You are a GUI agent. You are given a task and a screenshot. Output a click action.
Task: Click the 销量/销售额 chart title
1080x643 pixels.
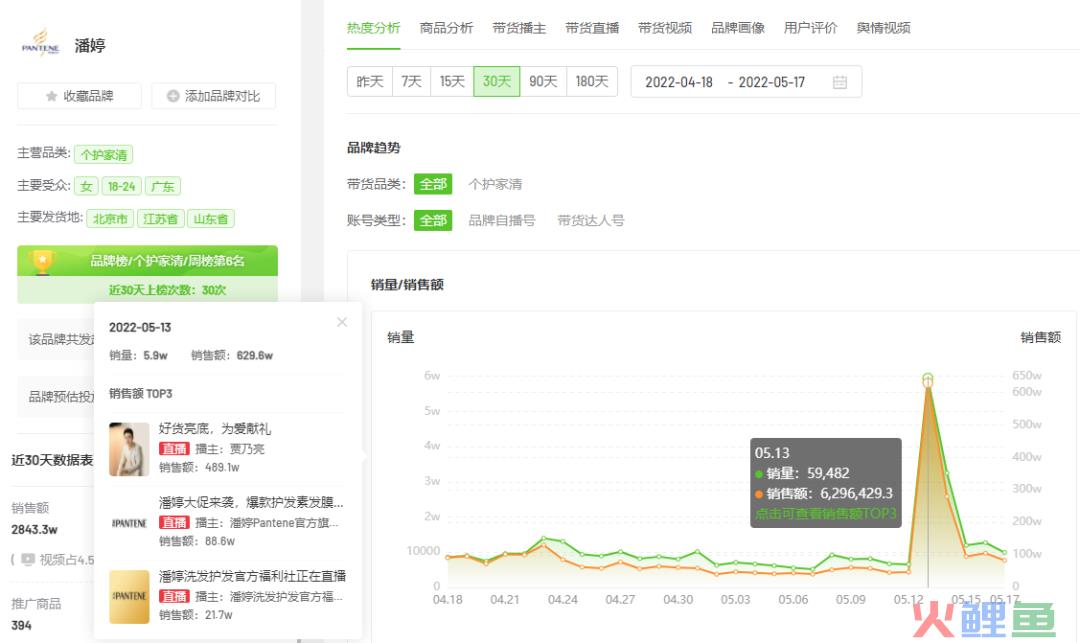pos(407,284)
